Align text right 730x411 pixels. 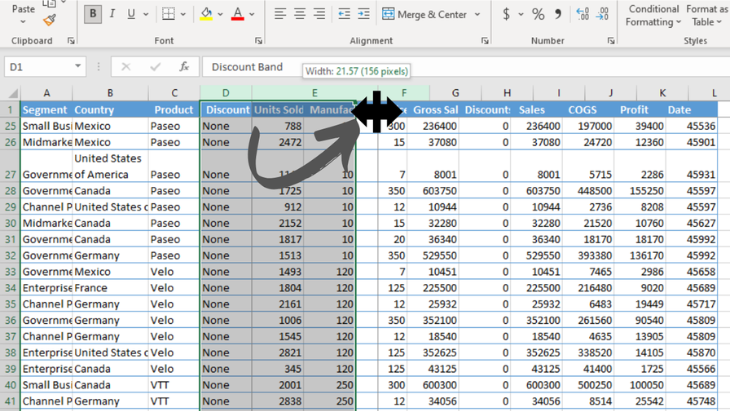click(x=319, y=14)
